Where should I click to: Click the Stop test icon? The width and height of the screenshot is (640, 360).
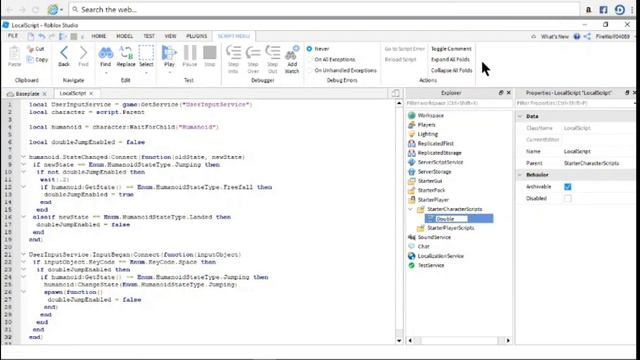209,53
